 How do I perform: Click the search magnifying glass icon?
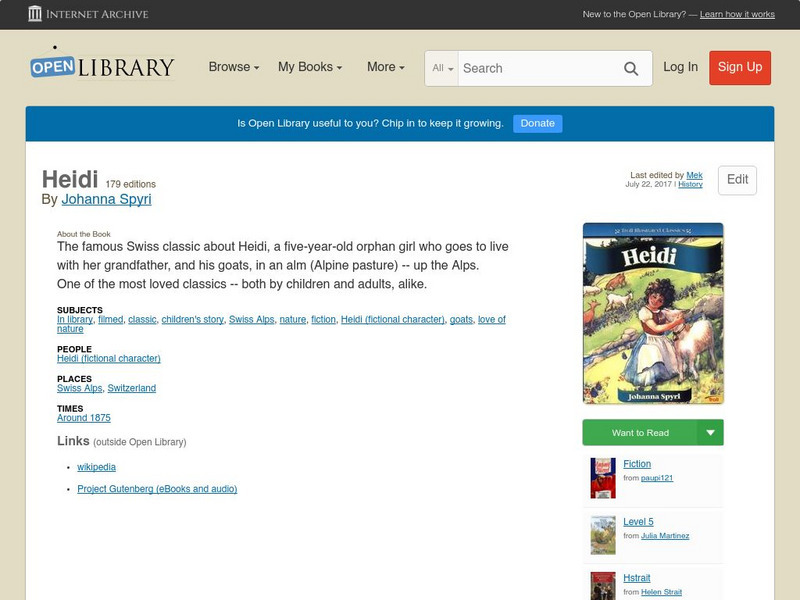(631, 68)
